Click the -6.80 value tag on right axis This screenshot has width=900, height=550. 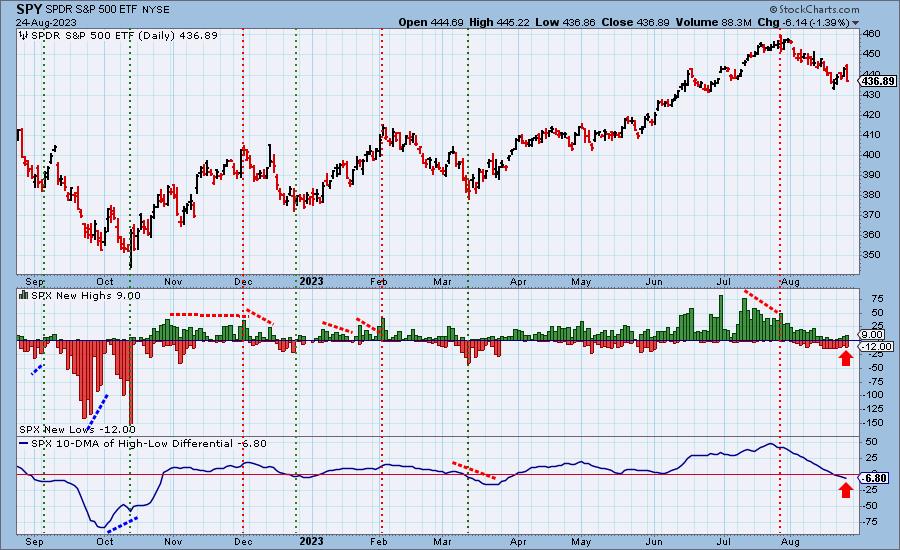point(874,478)
